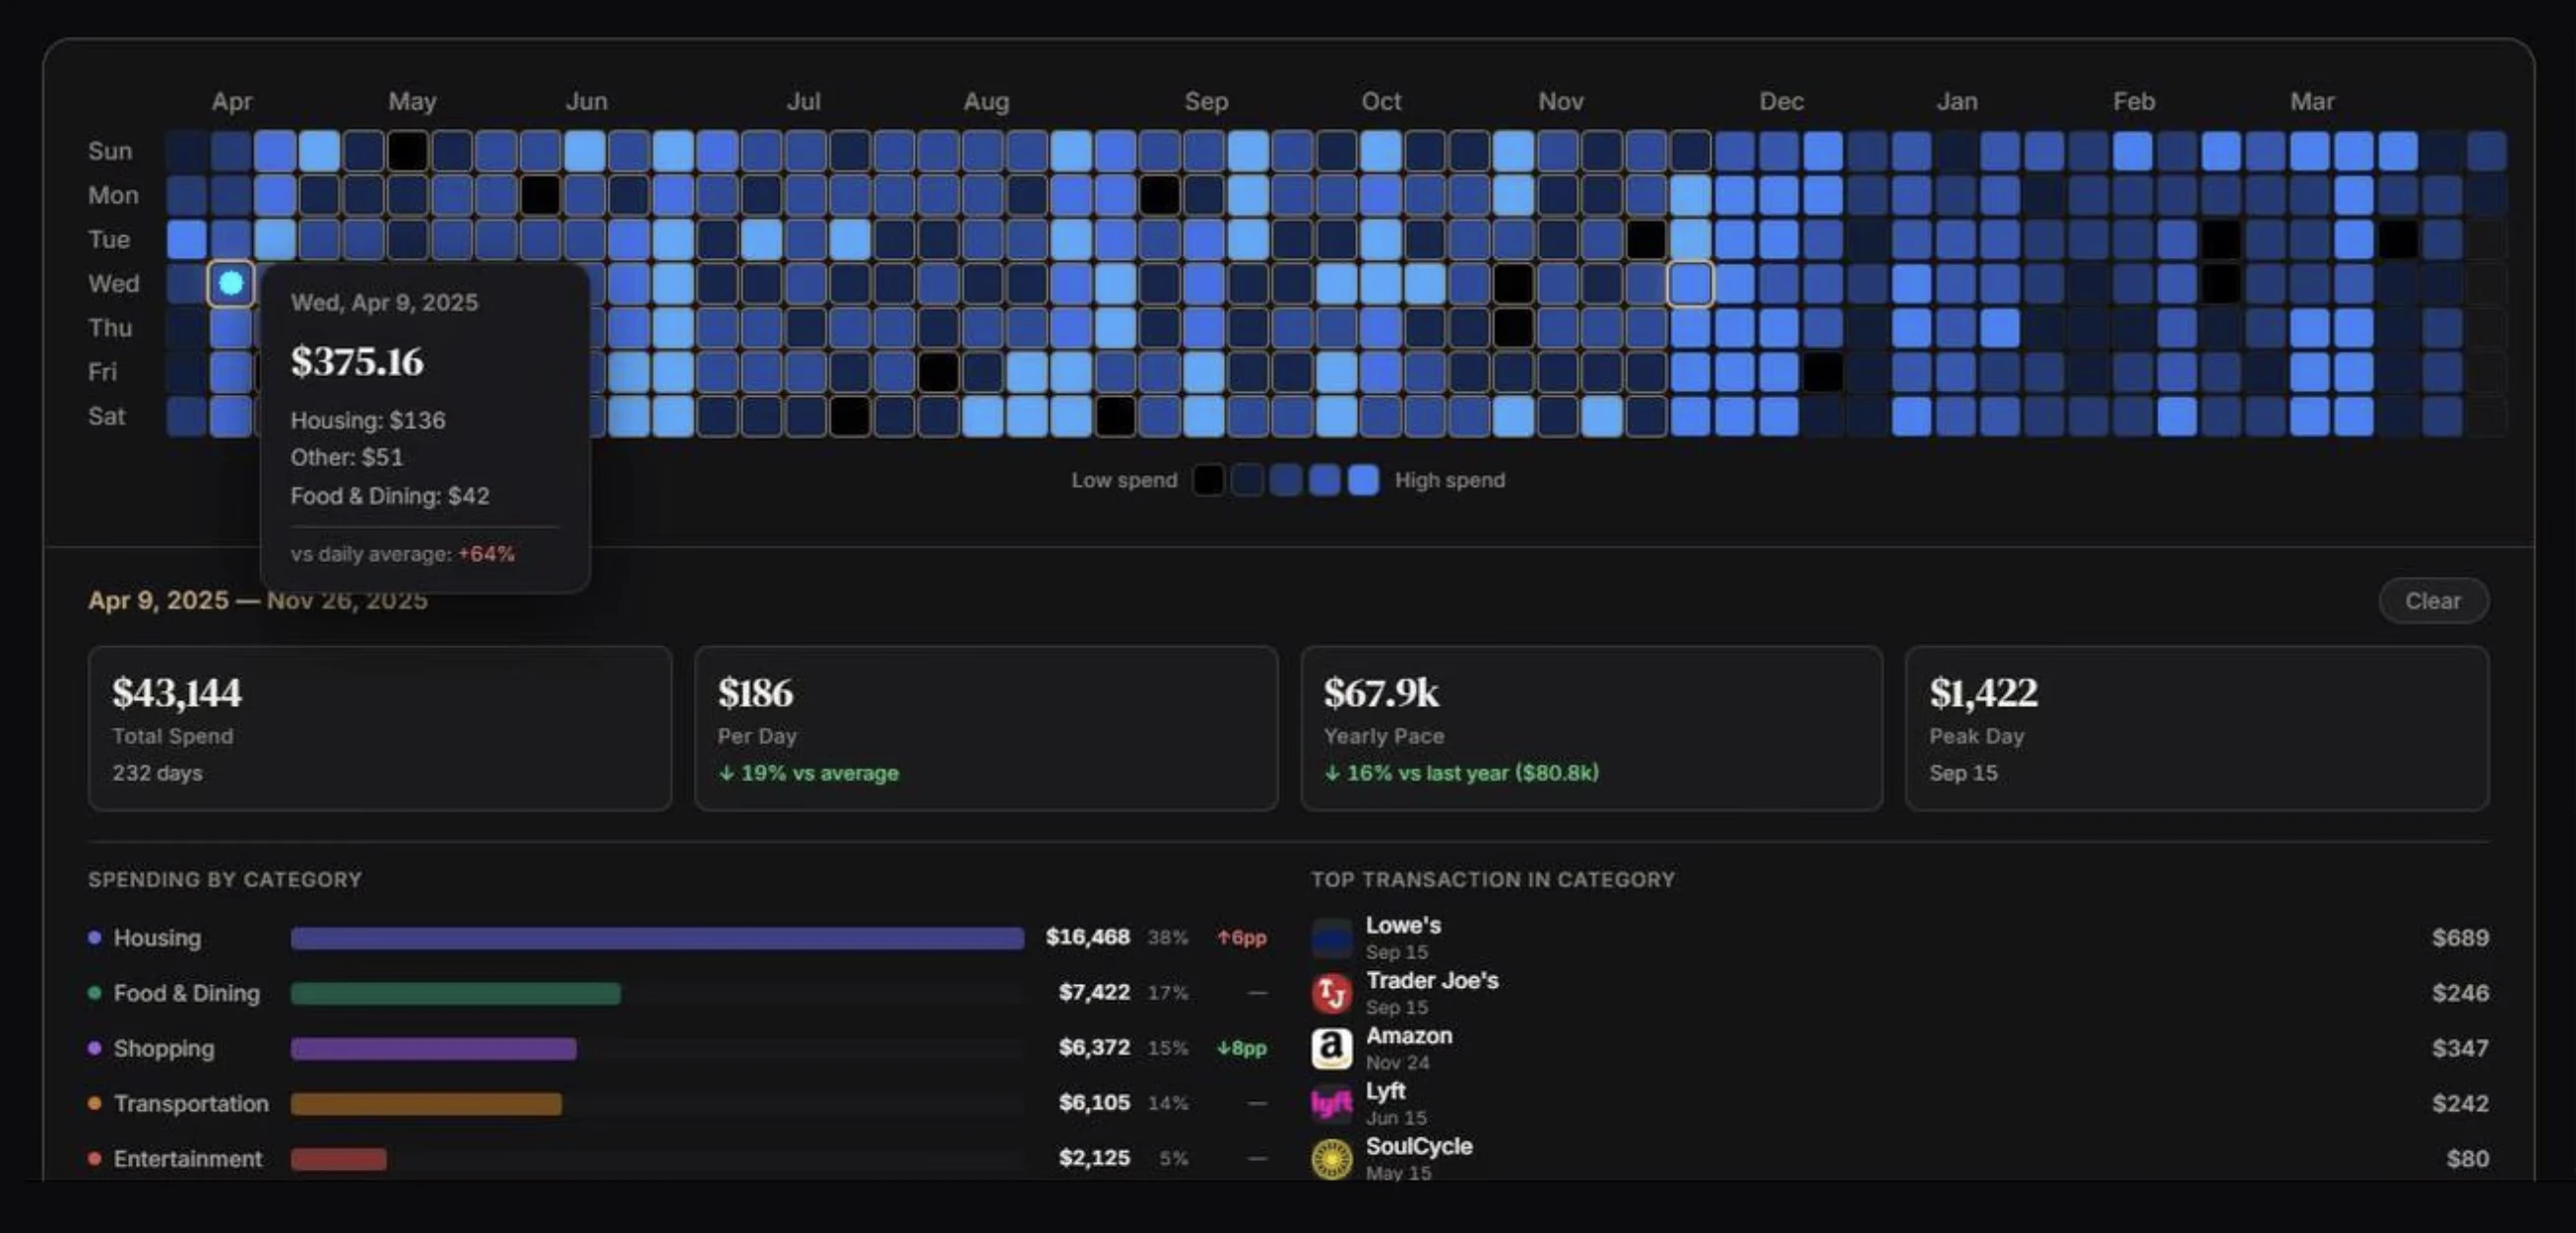
Task: Select the brightest High spend legend swatch
Action: pyautogui.click(x=1363, y=480)
